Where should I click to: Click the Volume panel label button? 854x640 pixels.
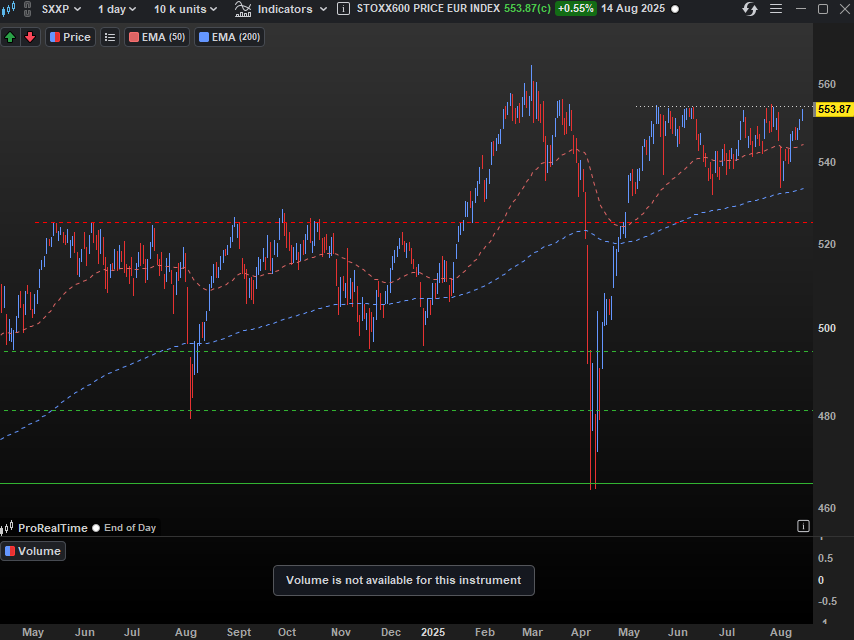(33, 551)
